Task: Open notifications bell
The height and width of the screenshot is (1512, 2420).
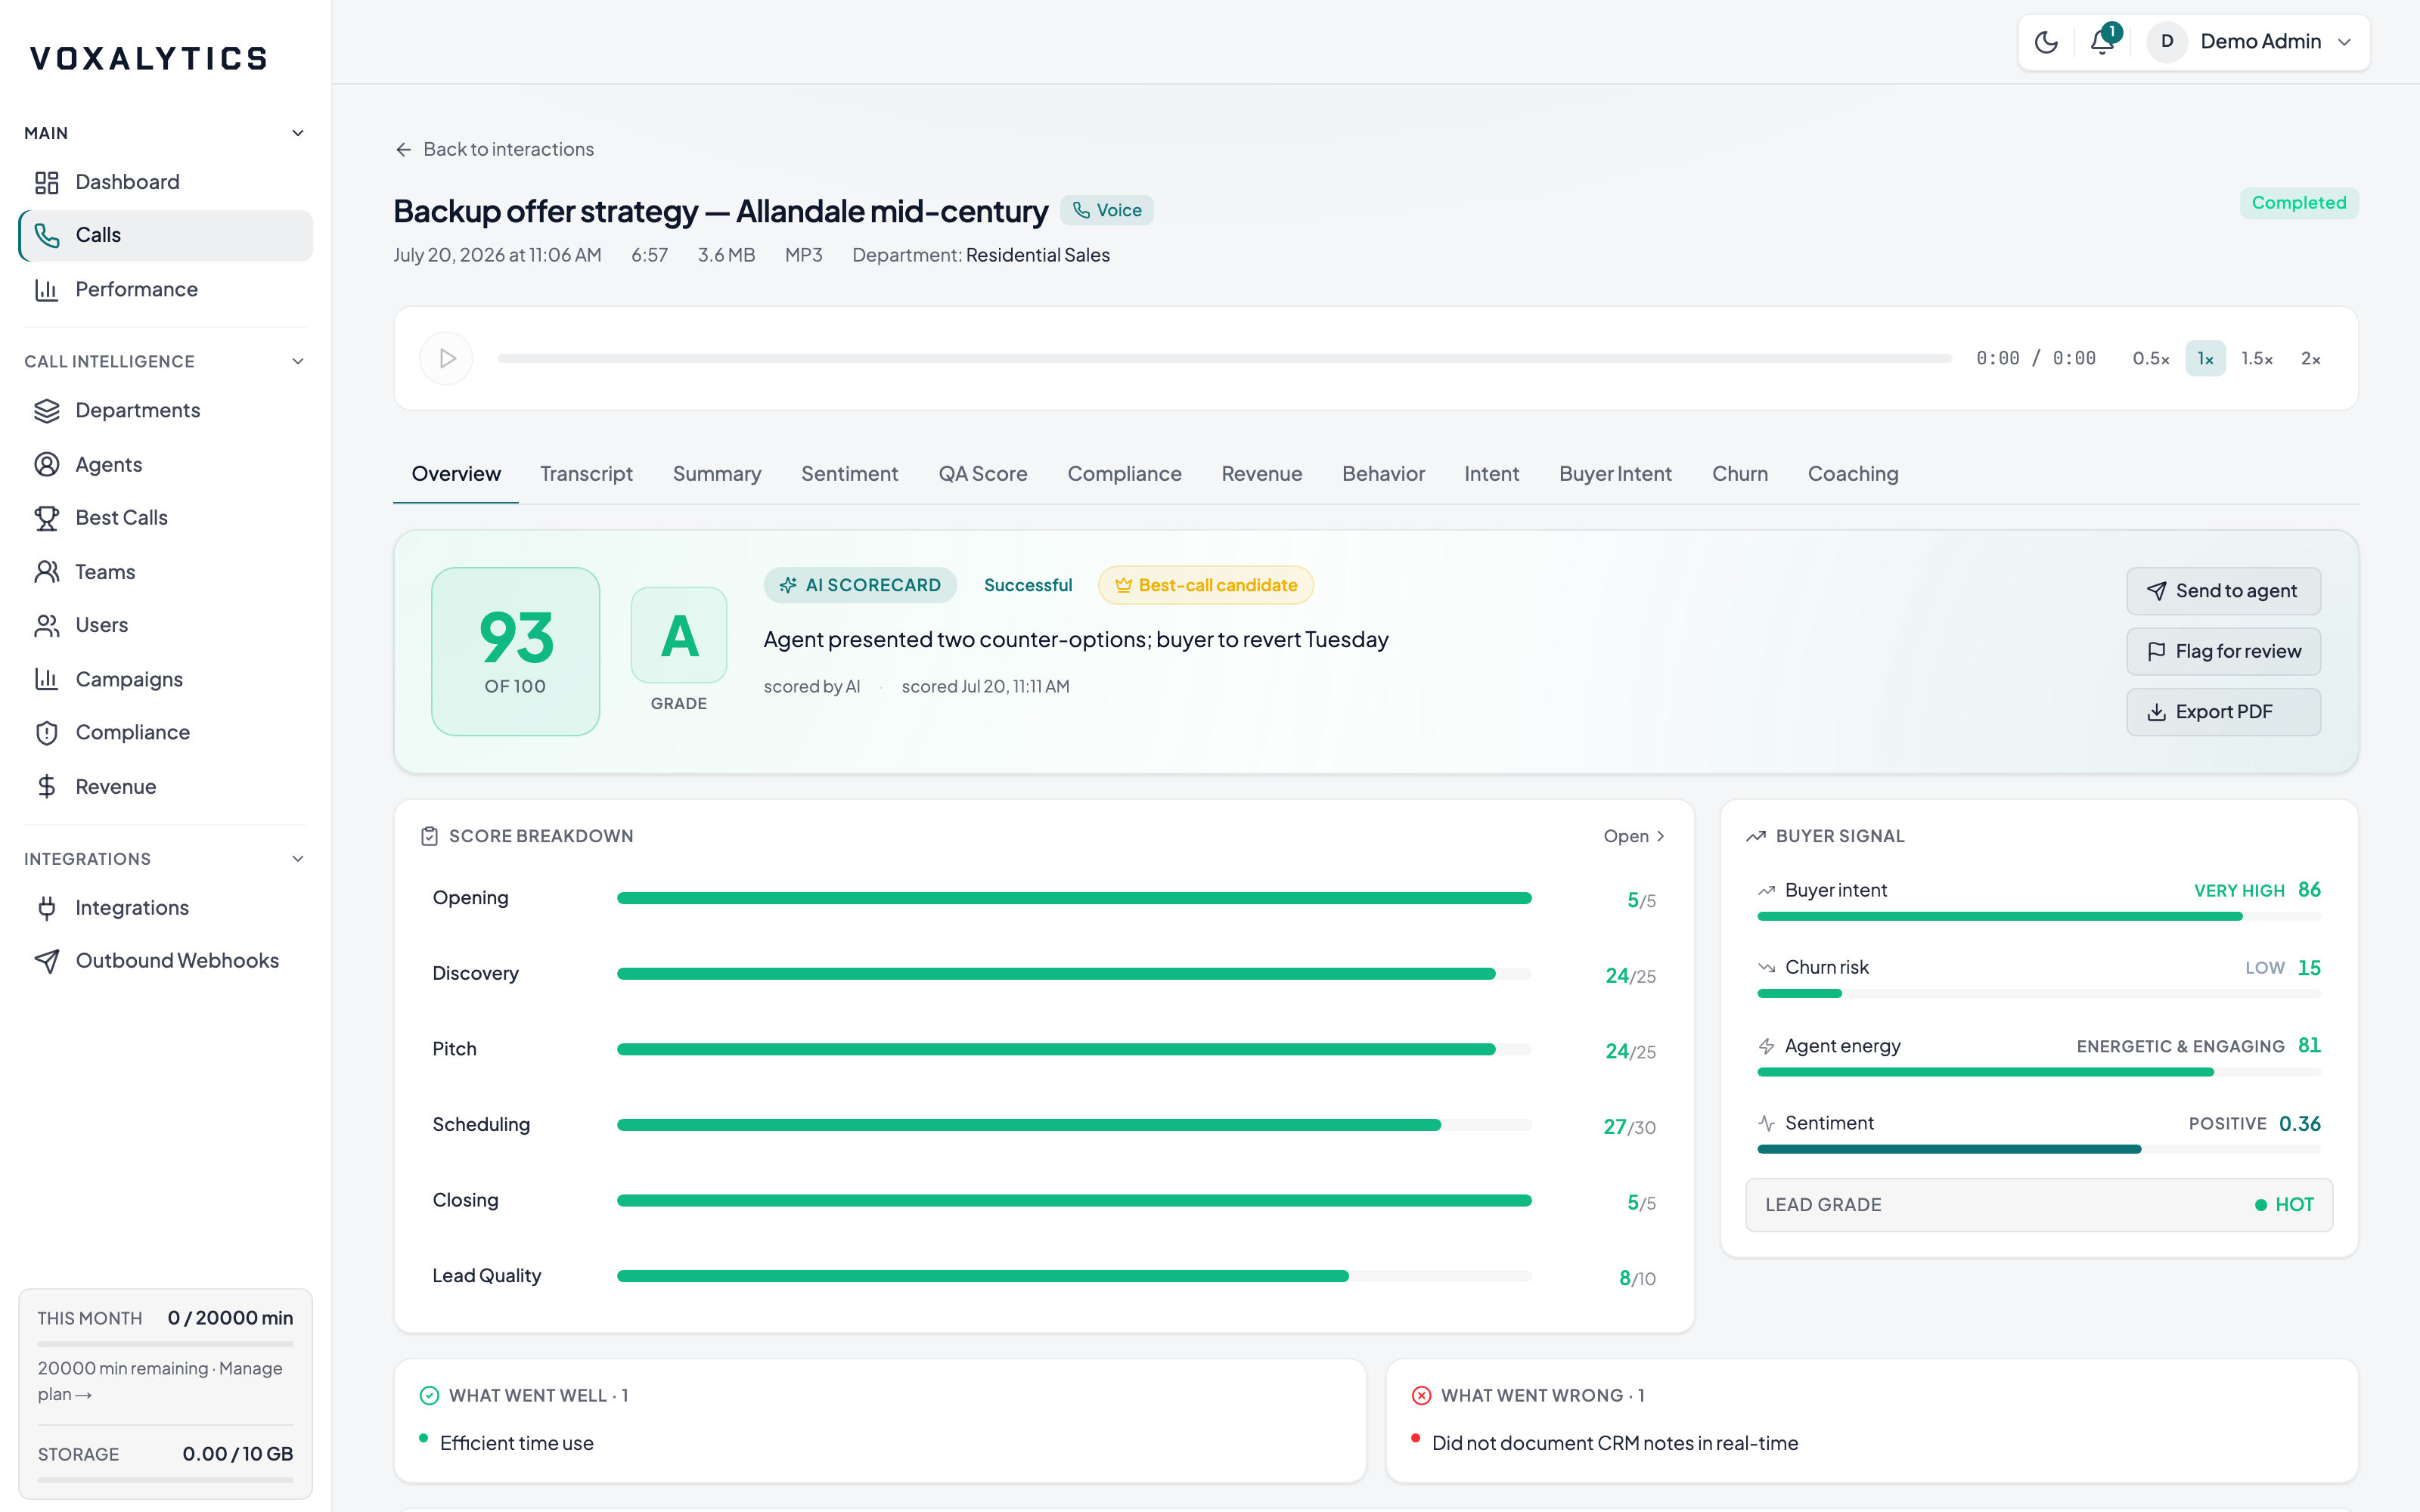Action: point(2102,42)
